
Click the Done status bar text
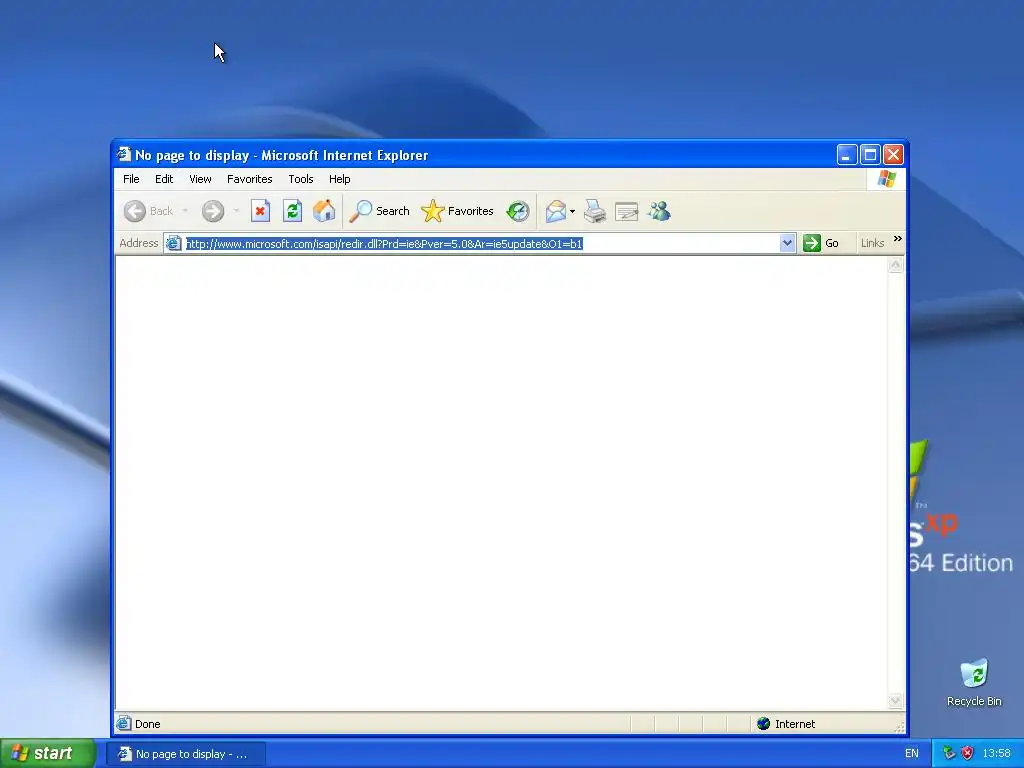pos(148,724)
